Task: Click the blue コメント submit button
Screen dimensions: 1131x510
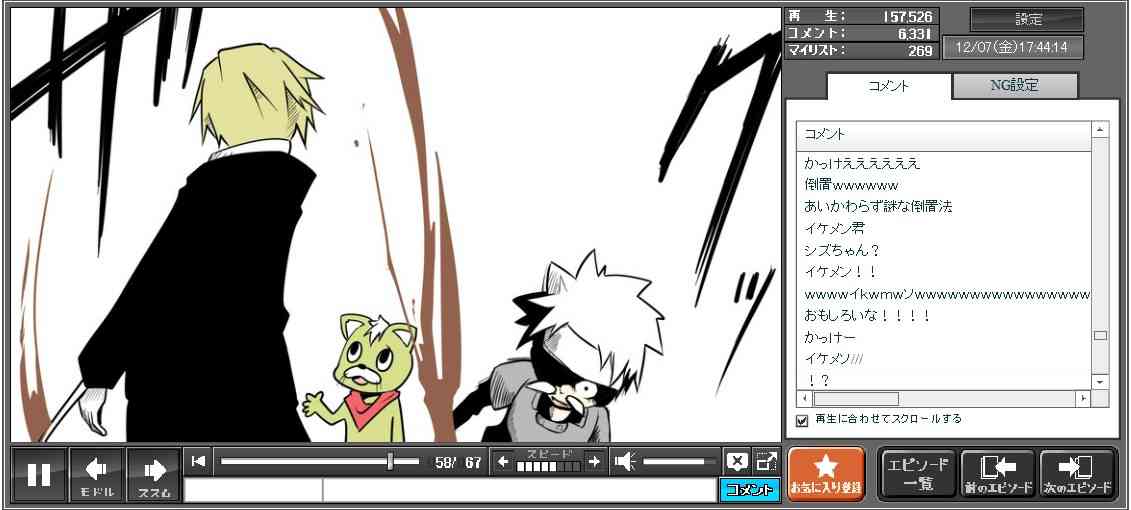Action: [x=749, y=490]
